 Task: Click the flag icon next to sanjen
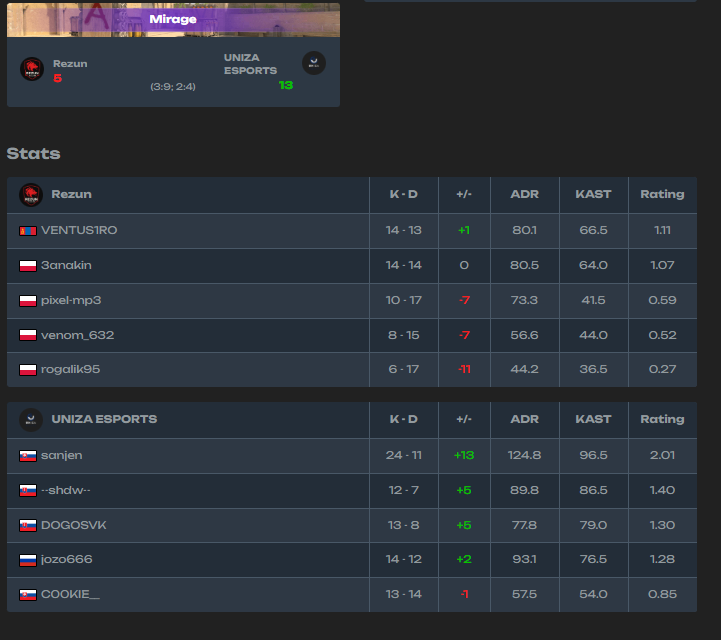coord(28,456)
